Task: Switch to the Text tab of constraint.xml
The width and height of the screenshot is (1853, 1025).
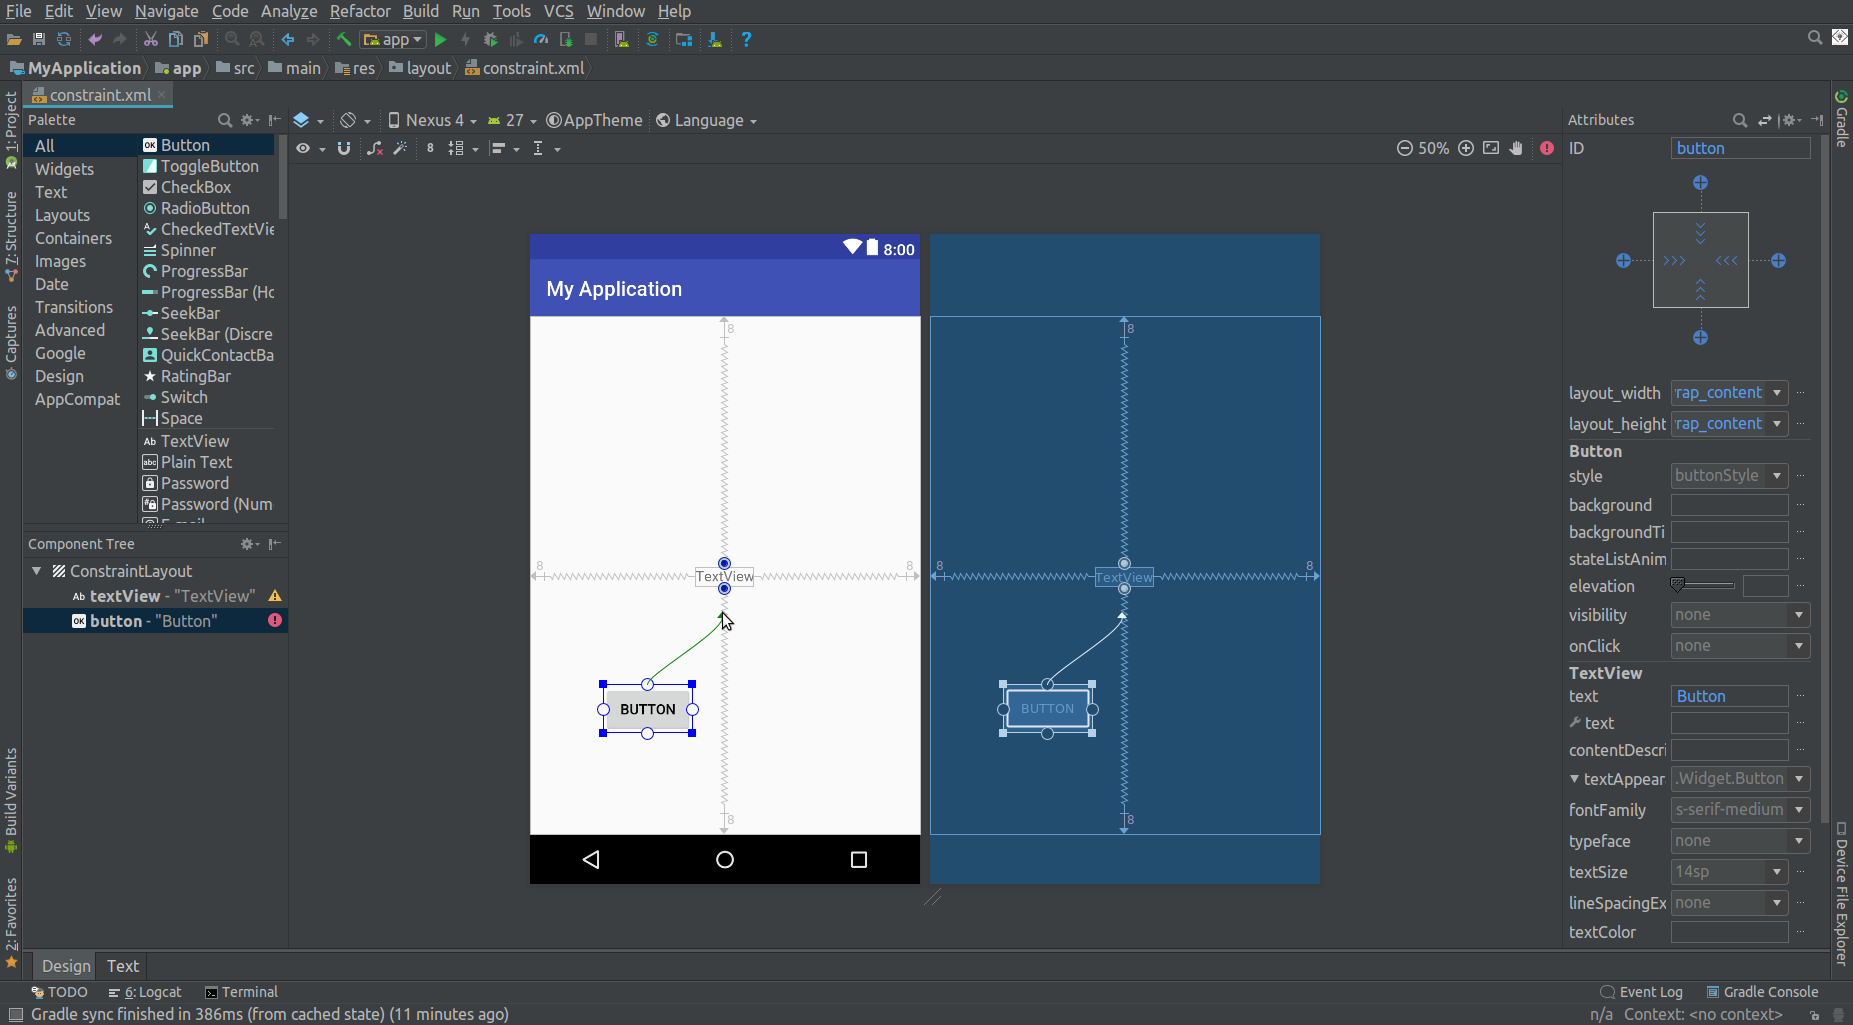Action: tap(121, 965)
